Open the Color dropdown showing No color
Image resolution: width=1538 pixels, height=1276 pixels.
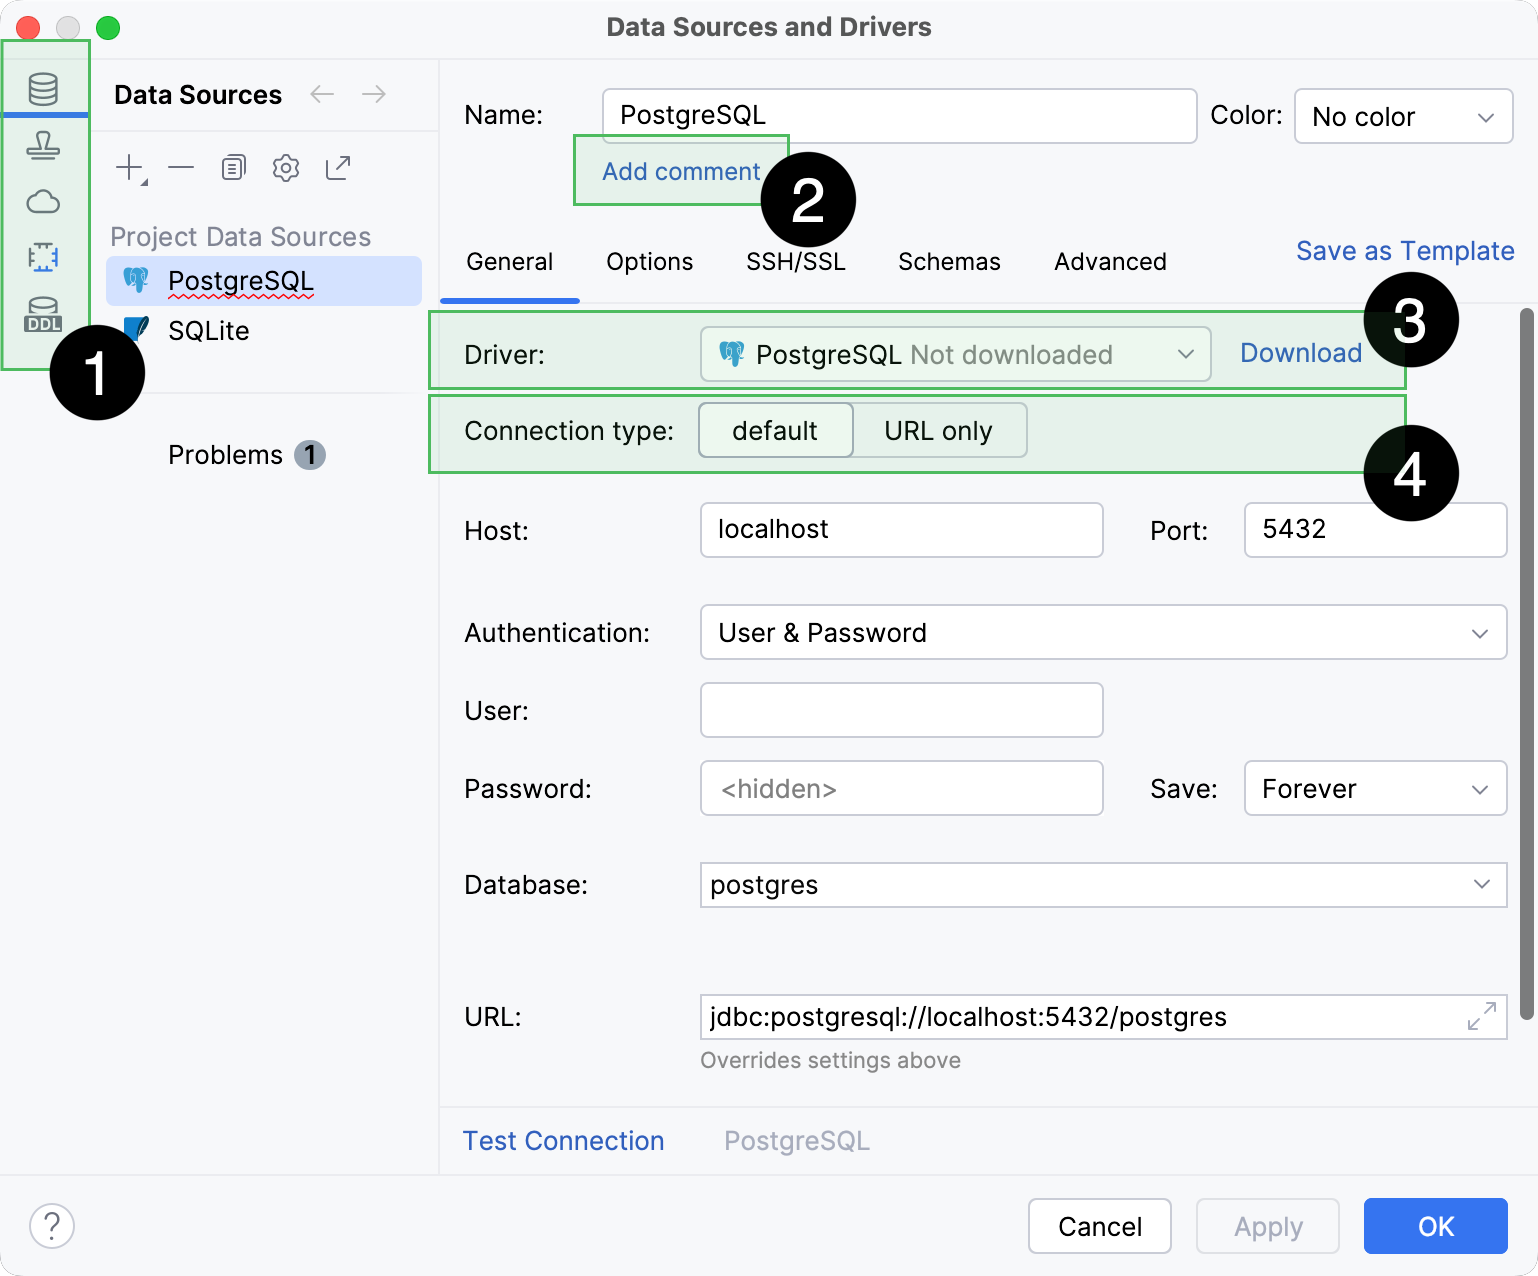pyautogui.click(x=1403, y=116)
